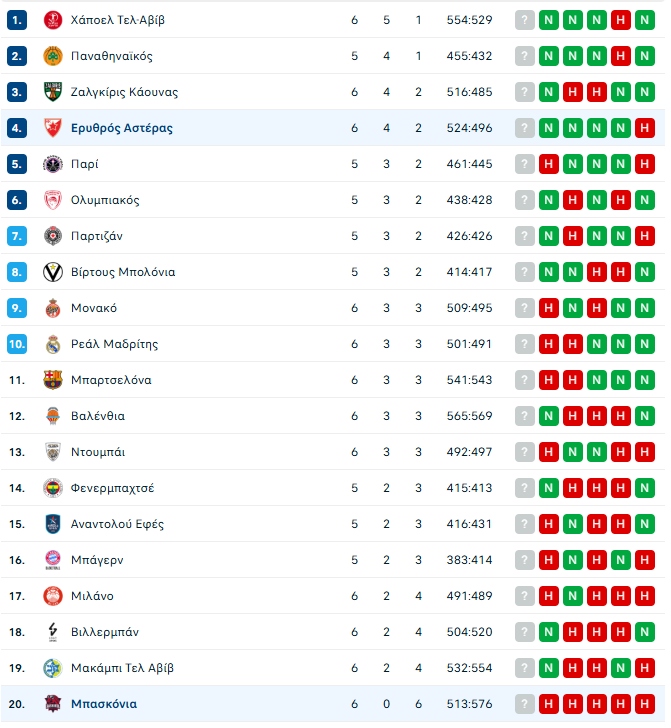Open the Ερυθρός Αστέρας team page
This screenshot has height=728, width=671.
tap(122, 128)
